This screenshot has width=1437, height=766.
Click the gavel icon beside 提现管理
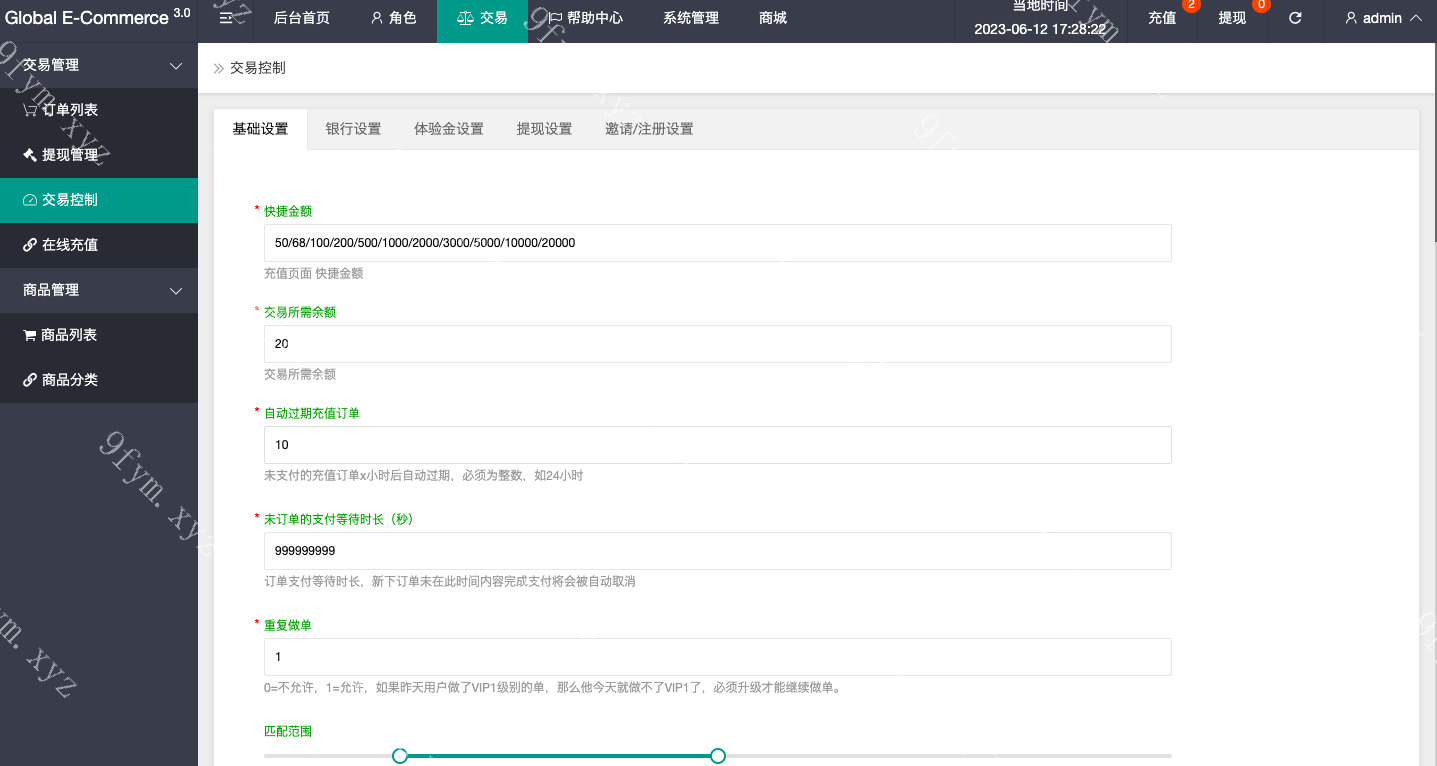30,155
